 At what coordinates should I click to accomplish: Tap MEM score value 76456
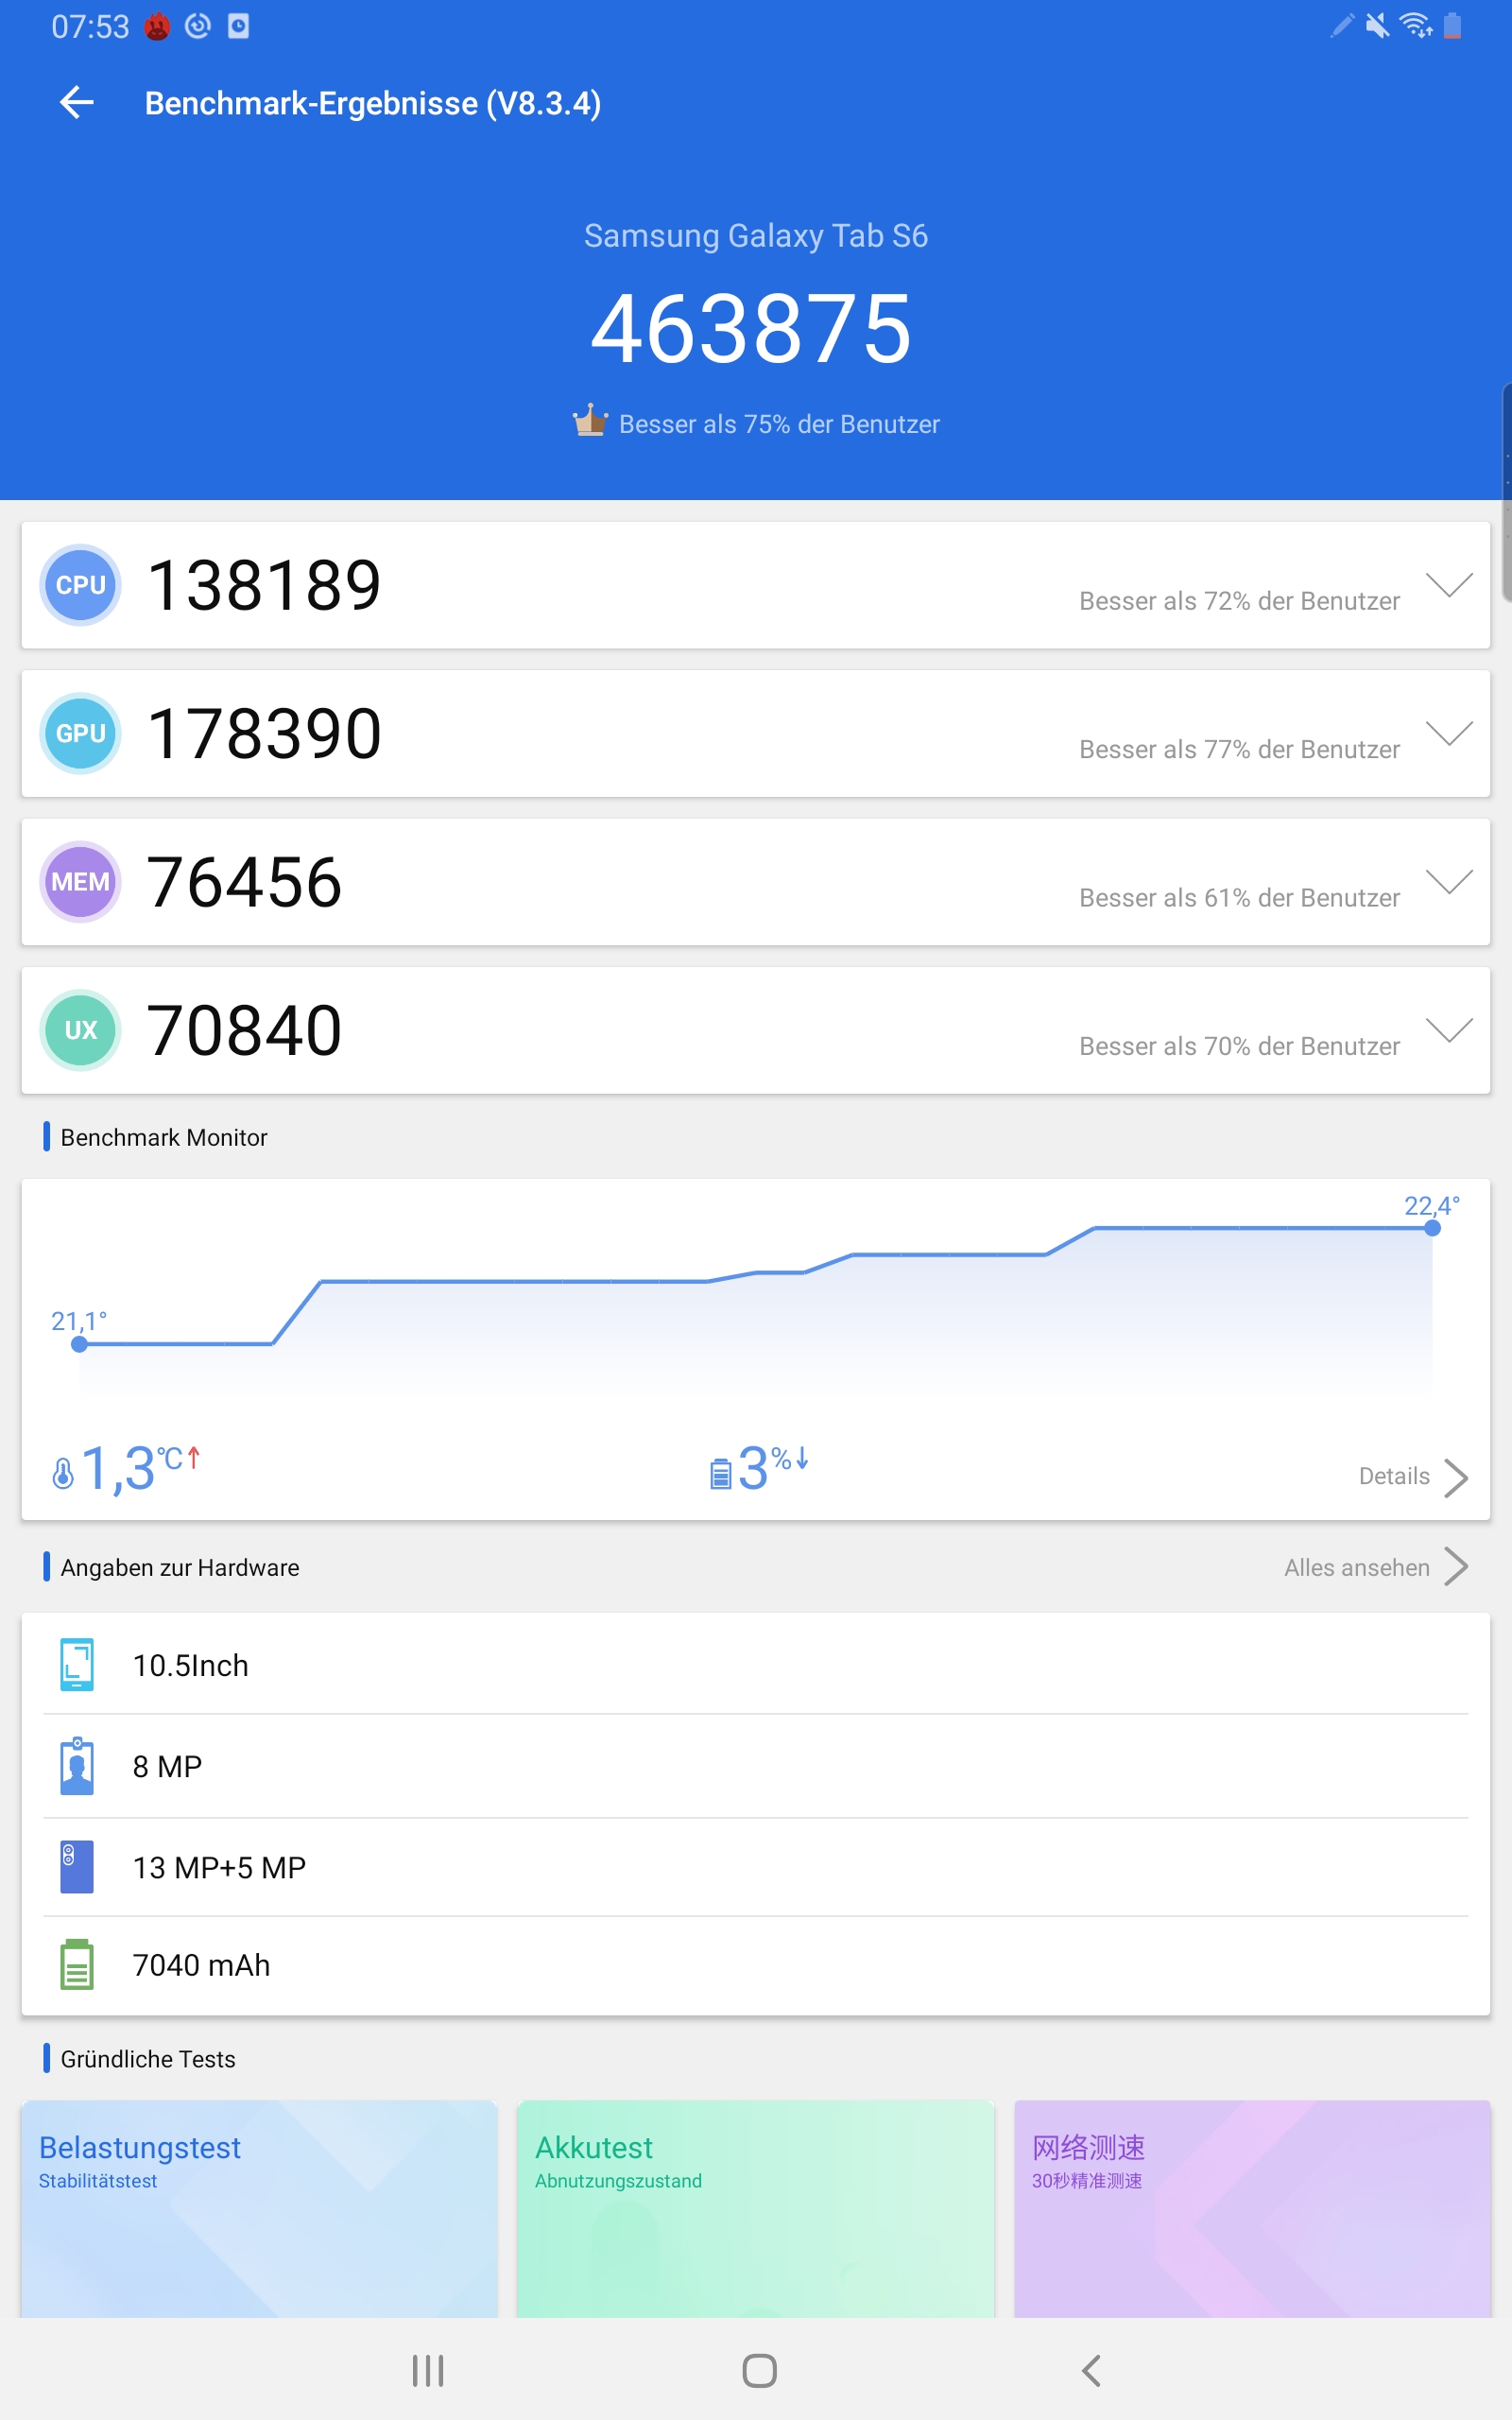point(245,882)
